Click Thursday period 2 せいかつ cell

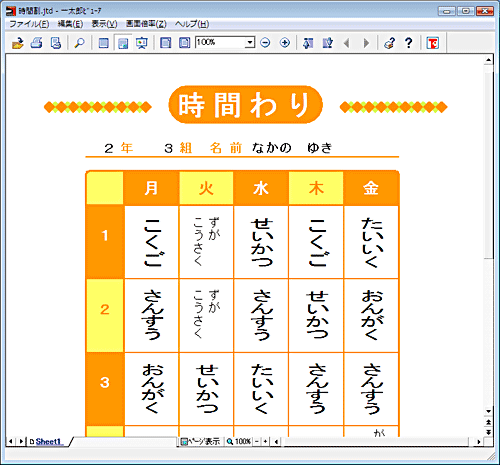click(316, 315)
